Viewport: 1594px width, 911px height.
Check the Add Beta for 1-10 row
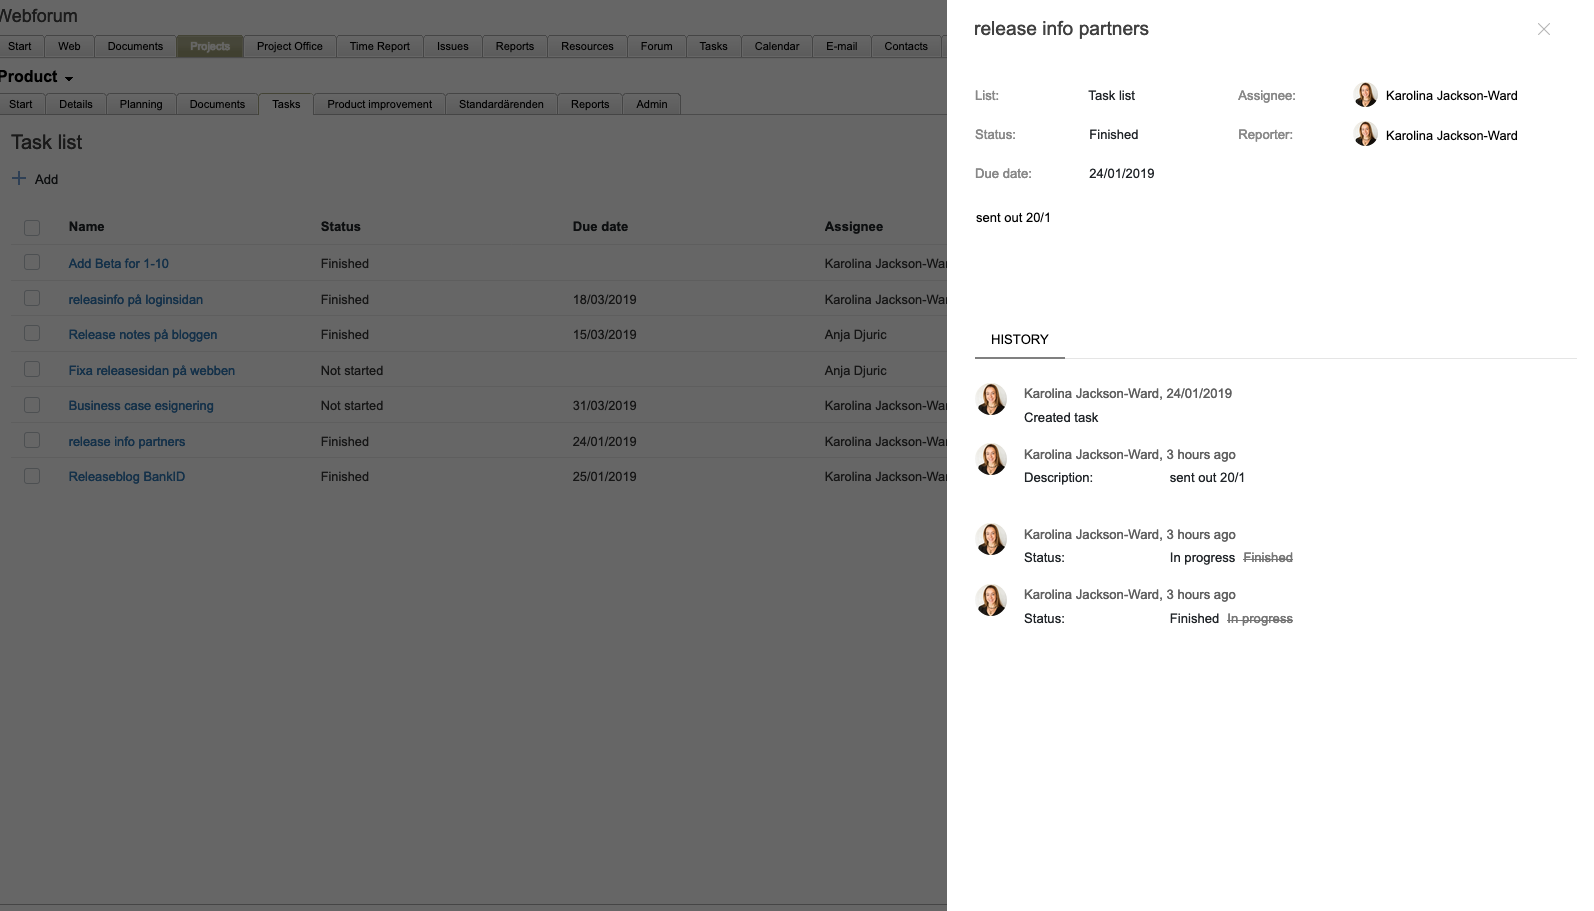pyautogui.click(x=32, y=262)
